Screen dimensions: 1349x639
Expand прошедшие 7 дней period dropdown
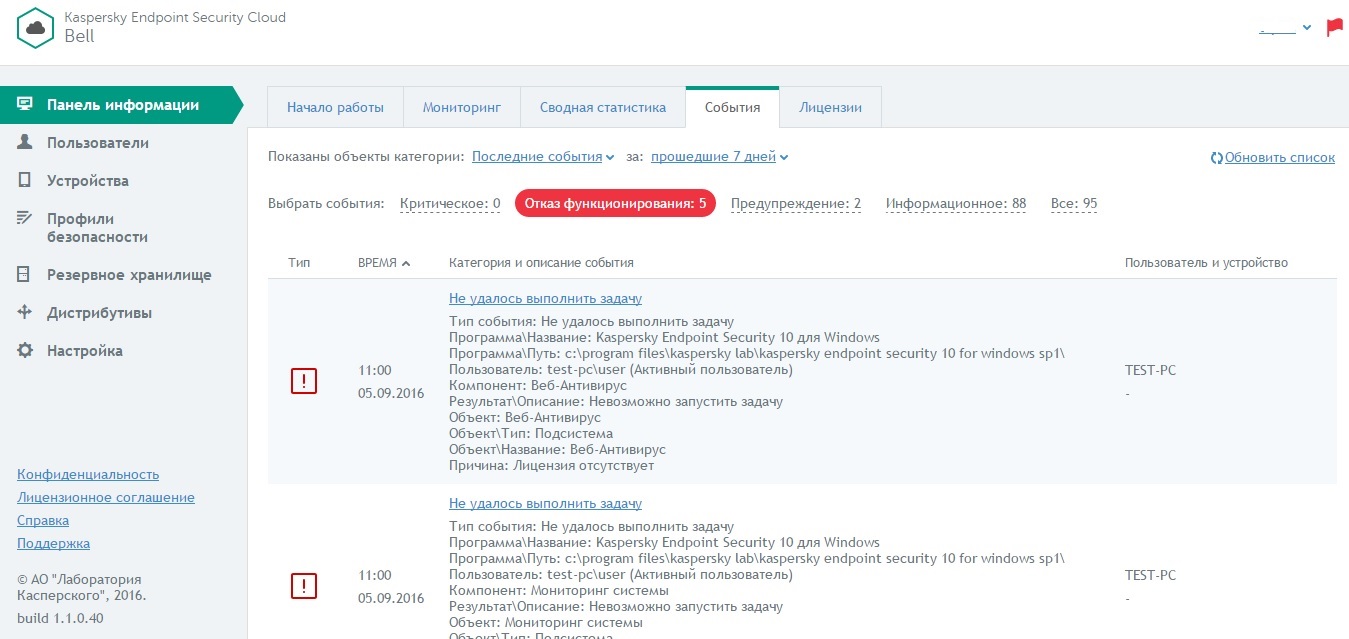pyautogui.click(x=719, y=157)
